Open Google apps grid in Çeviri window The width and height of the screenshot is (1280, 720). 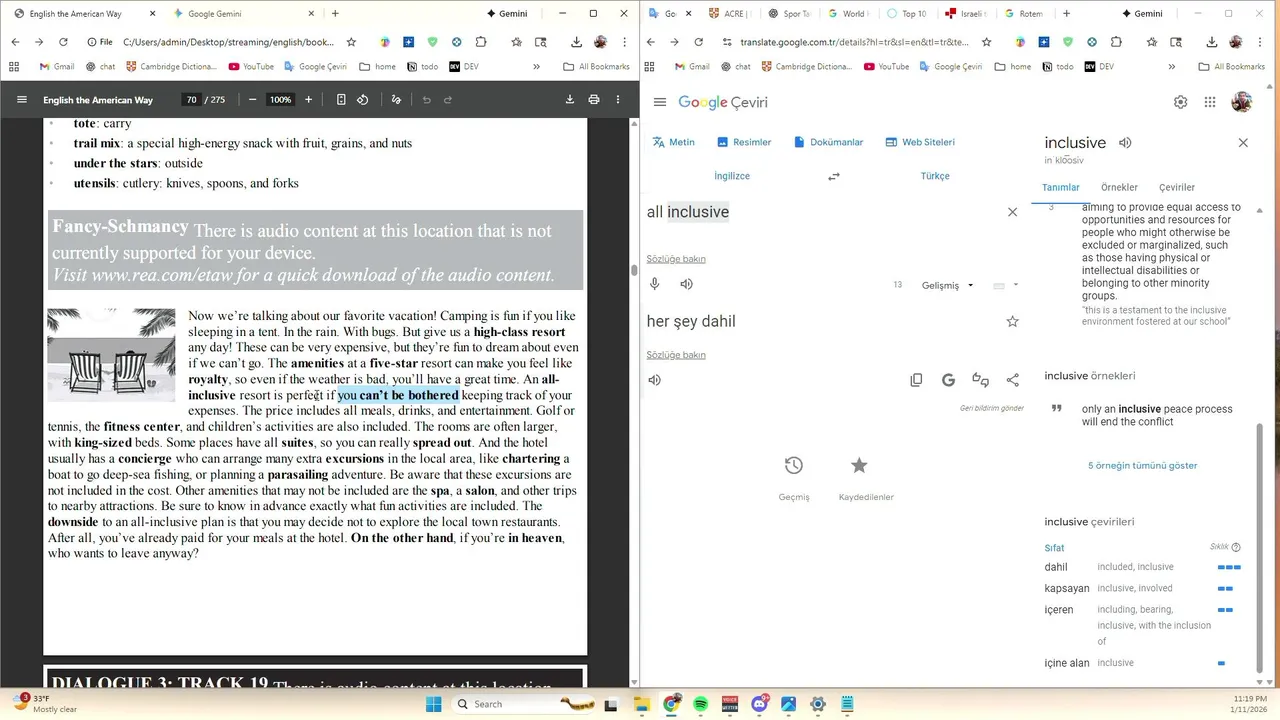[x=1210, y=102]
